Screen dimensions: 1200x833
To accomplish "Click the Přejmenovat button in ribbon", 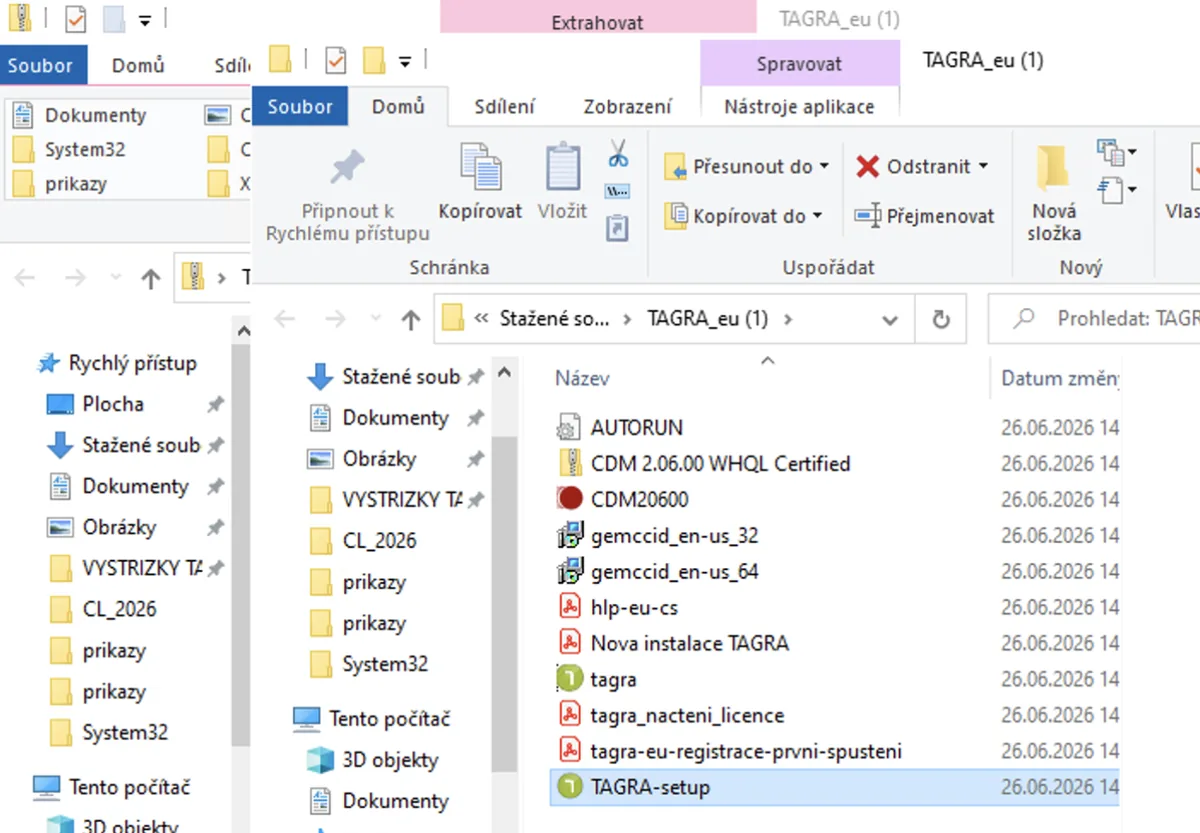I will (x=924, y=216).
